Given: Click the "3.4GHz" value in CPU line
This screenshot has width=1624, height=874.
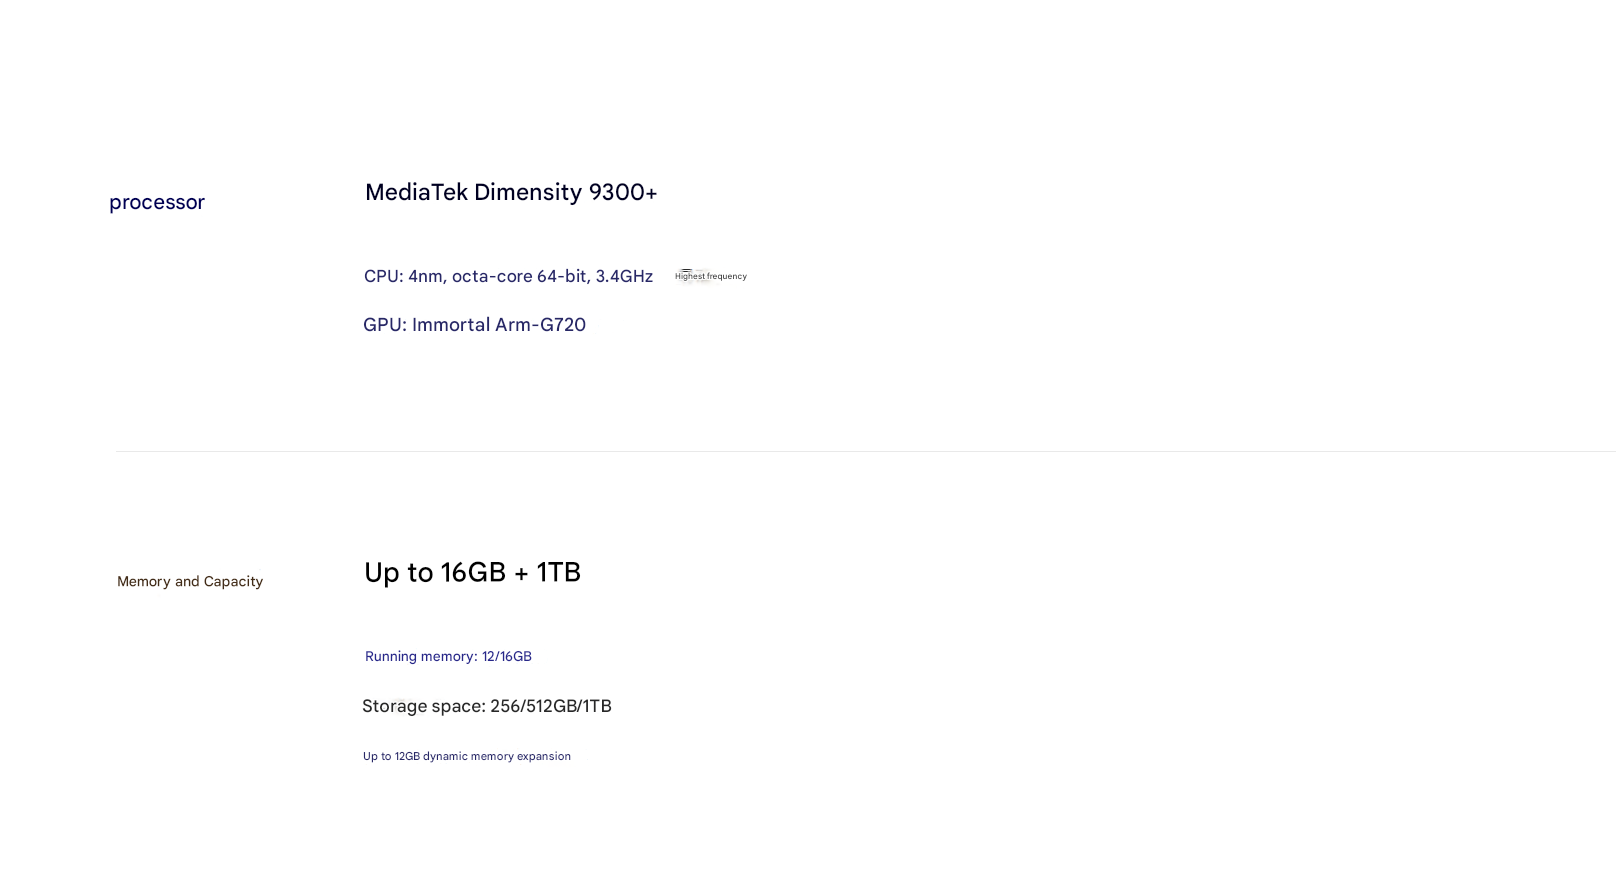Looking at the screenshot, I should tap(624, 276).
